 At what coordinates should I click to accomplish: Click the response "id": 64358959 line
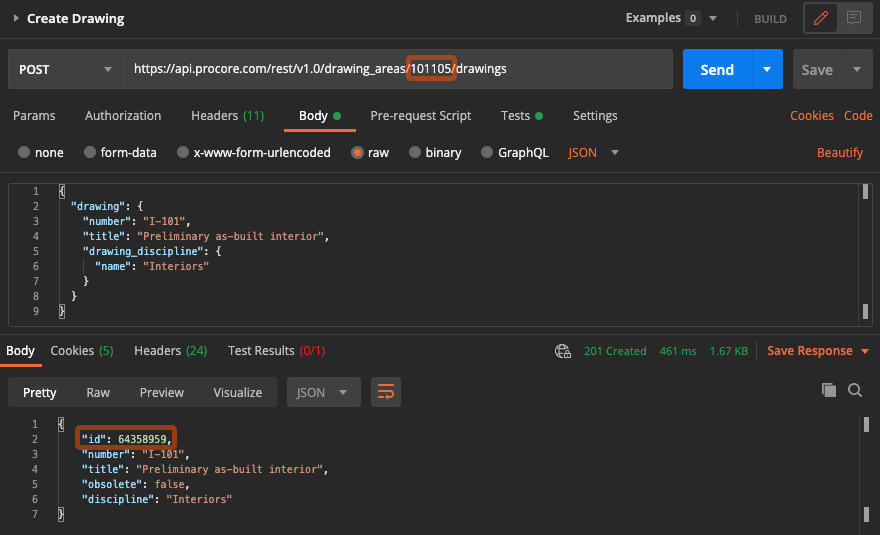pyautogui.click(x=126, y=439)
